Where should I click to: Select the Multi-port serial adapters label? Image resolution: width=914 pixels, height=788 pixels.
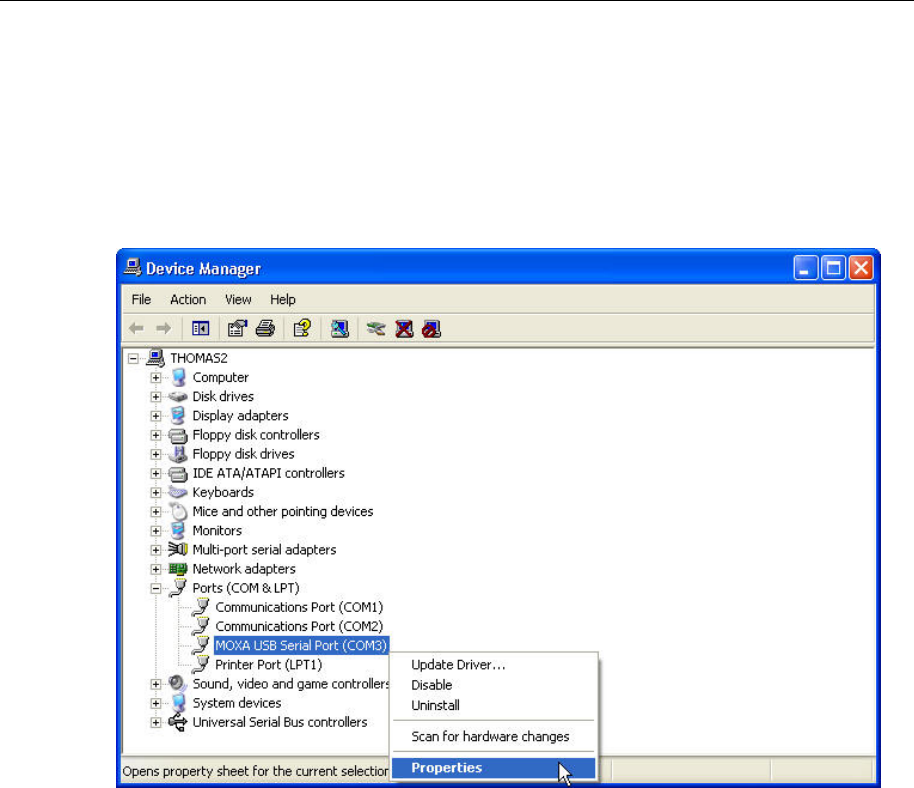[x=265, y=550]
